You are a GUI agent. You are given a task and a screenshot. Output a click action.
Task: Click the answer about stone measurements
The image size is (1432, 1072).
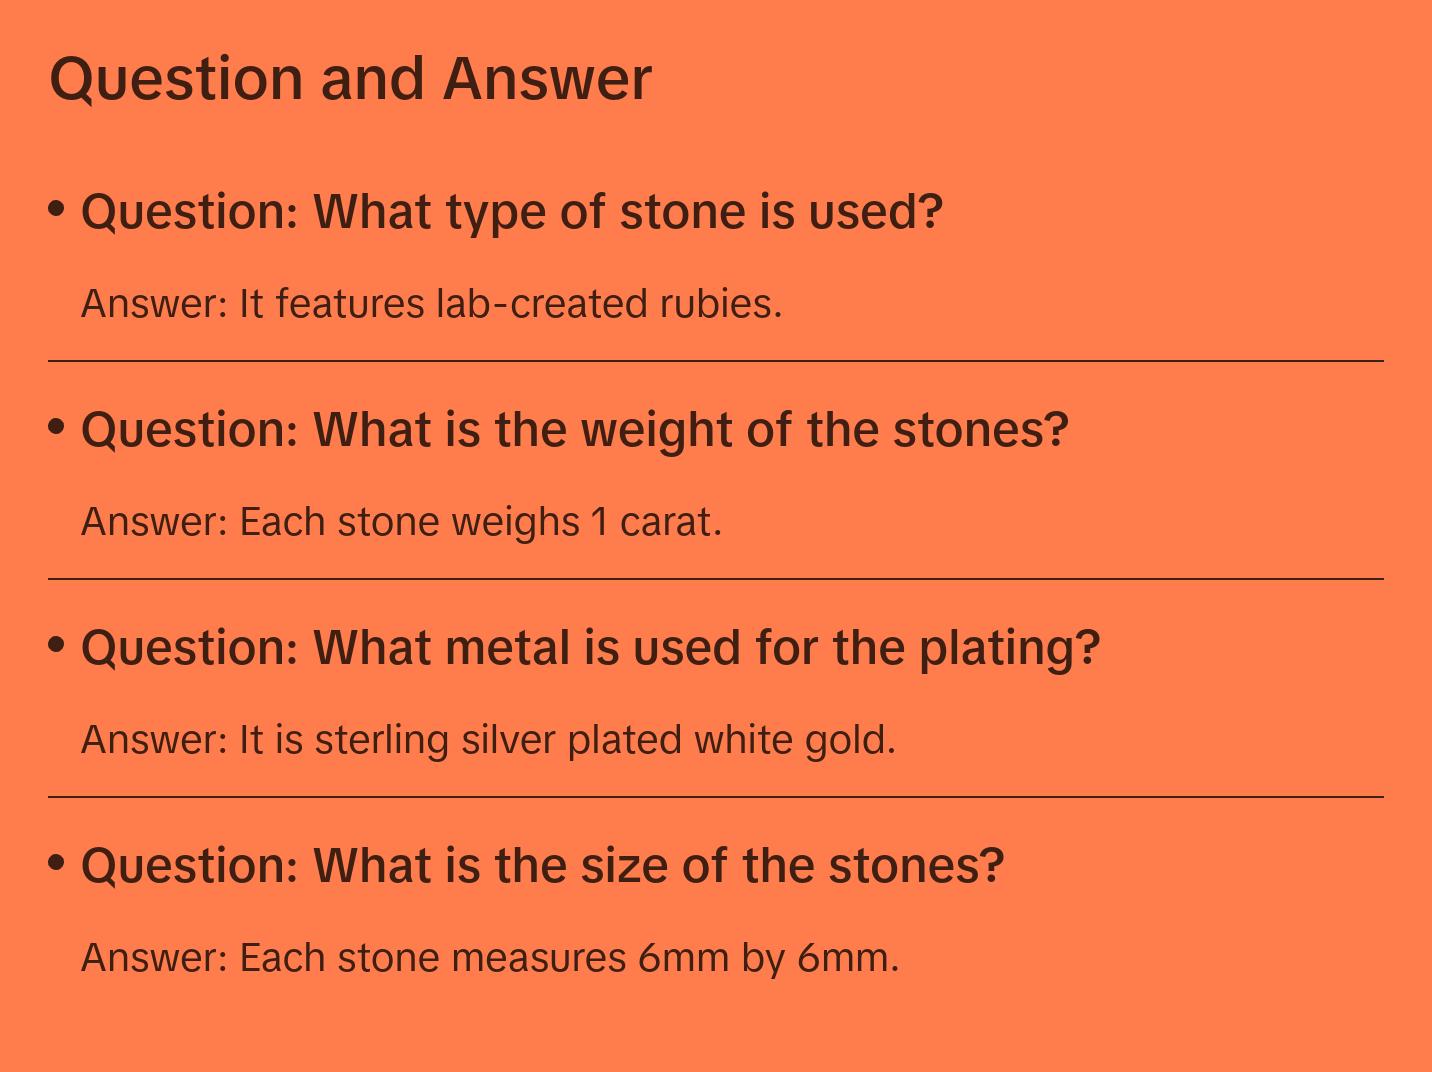coord(490,958)
